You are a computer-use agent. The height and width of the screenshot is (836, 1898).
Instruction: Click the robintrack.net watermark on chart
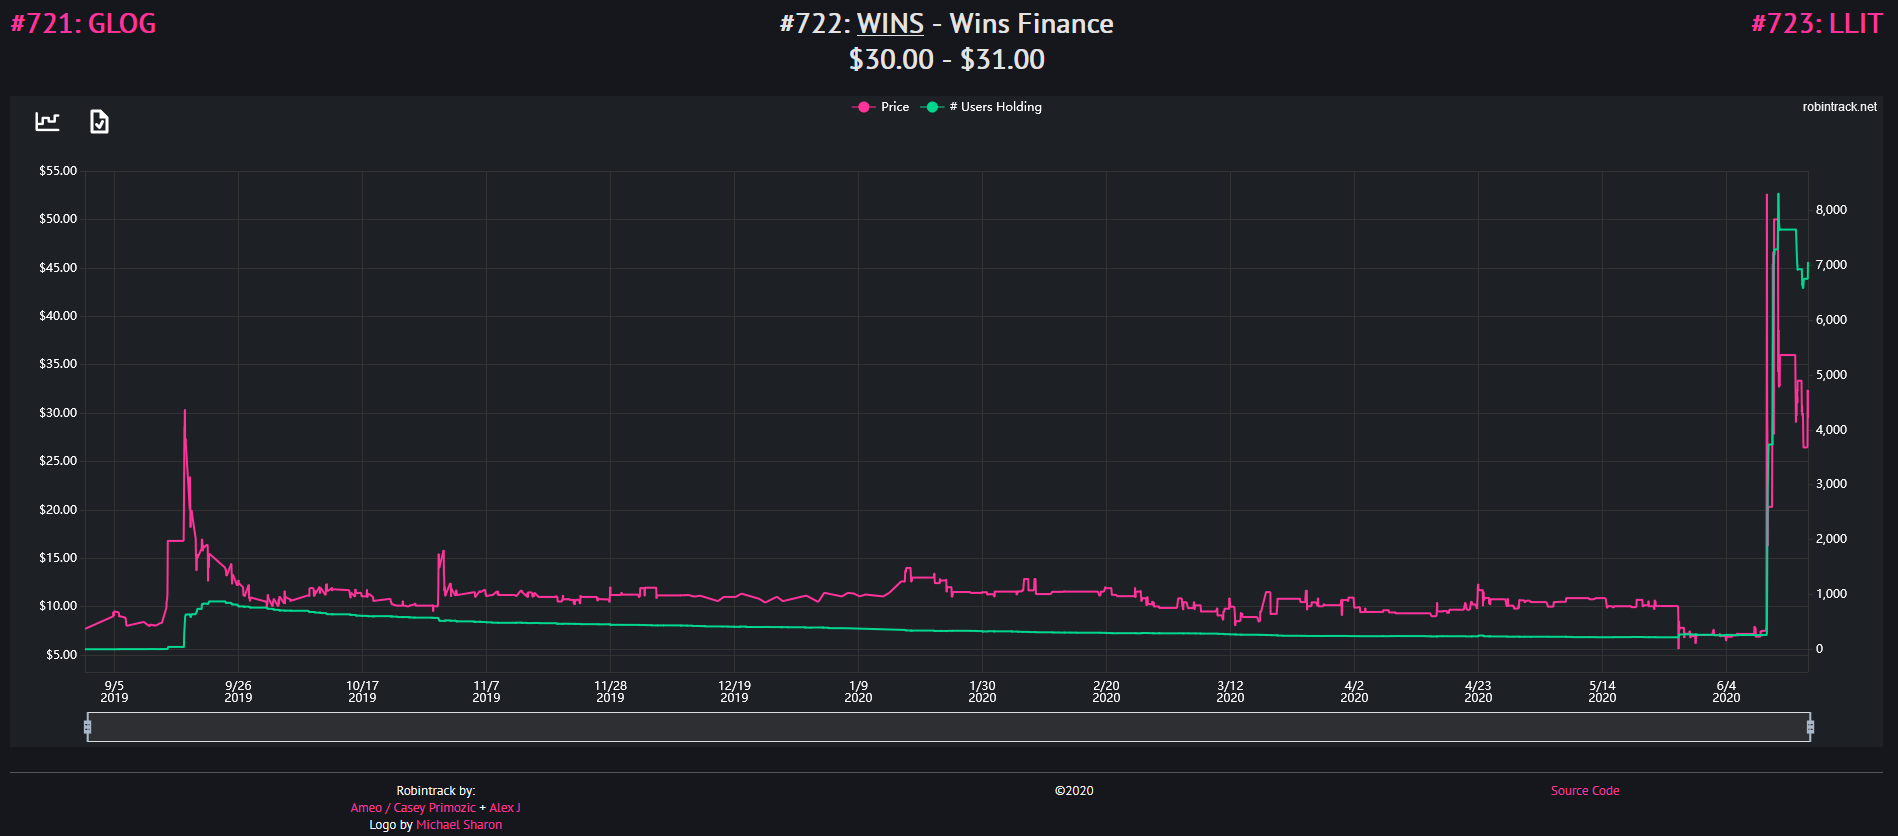(x=1839, y=107)
